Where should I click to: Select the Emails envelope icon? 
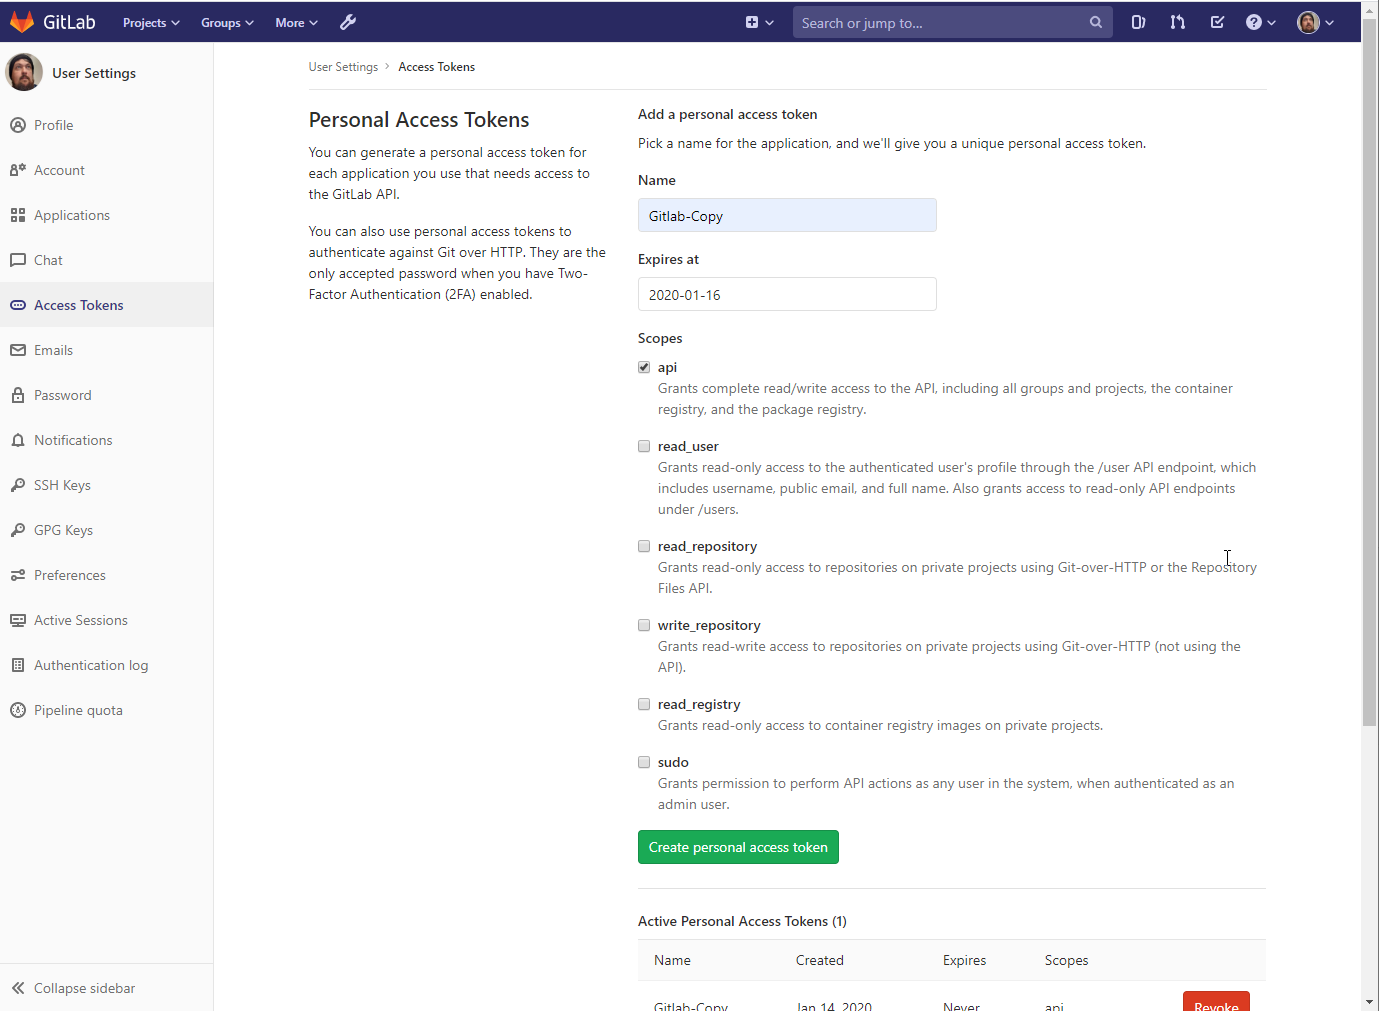[17, 350]
